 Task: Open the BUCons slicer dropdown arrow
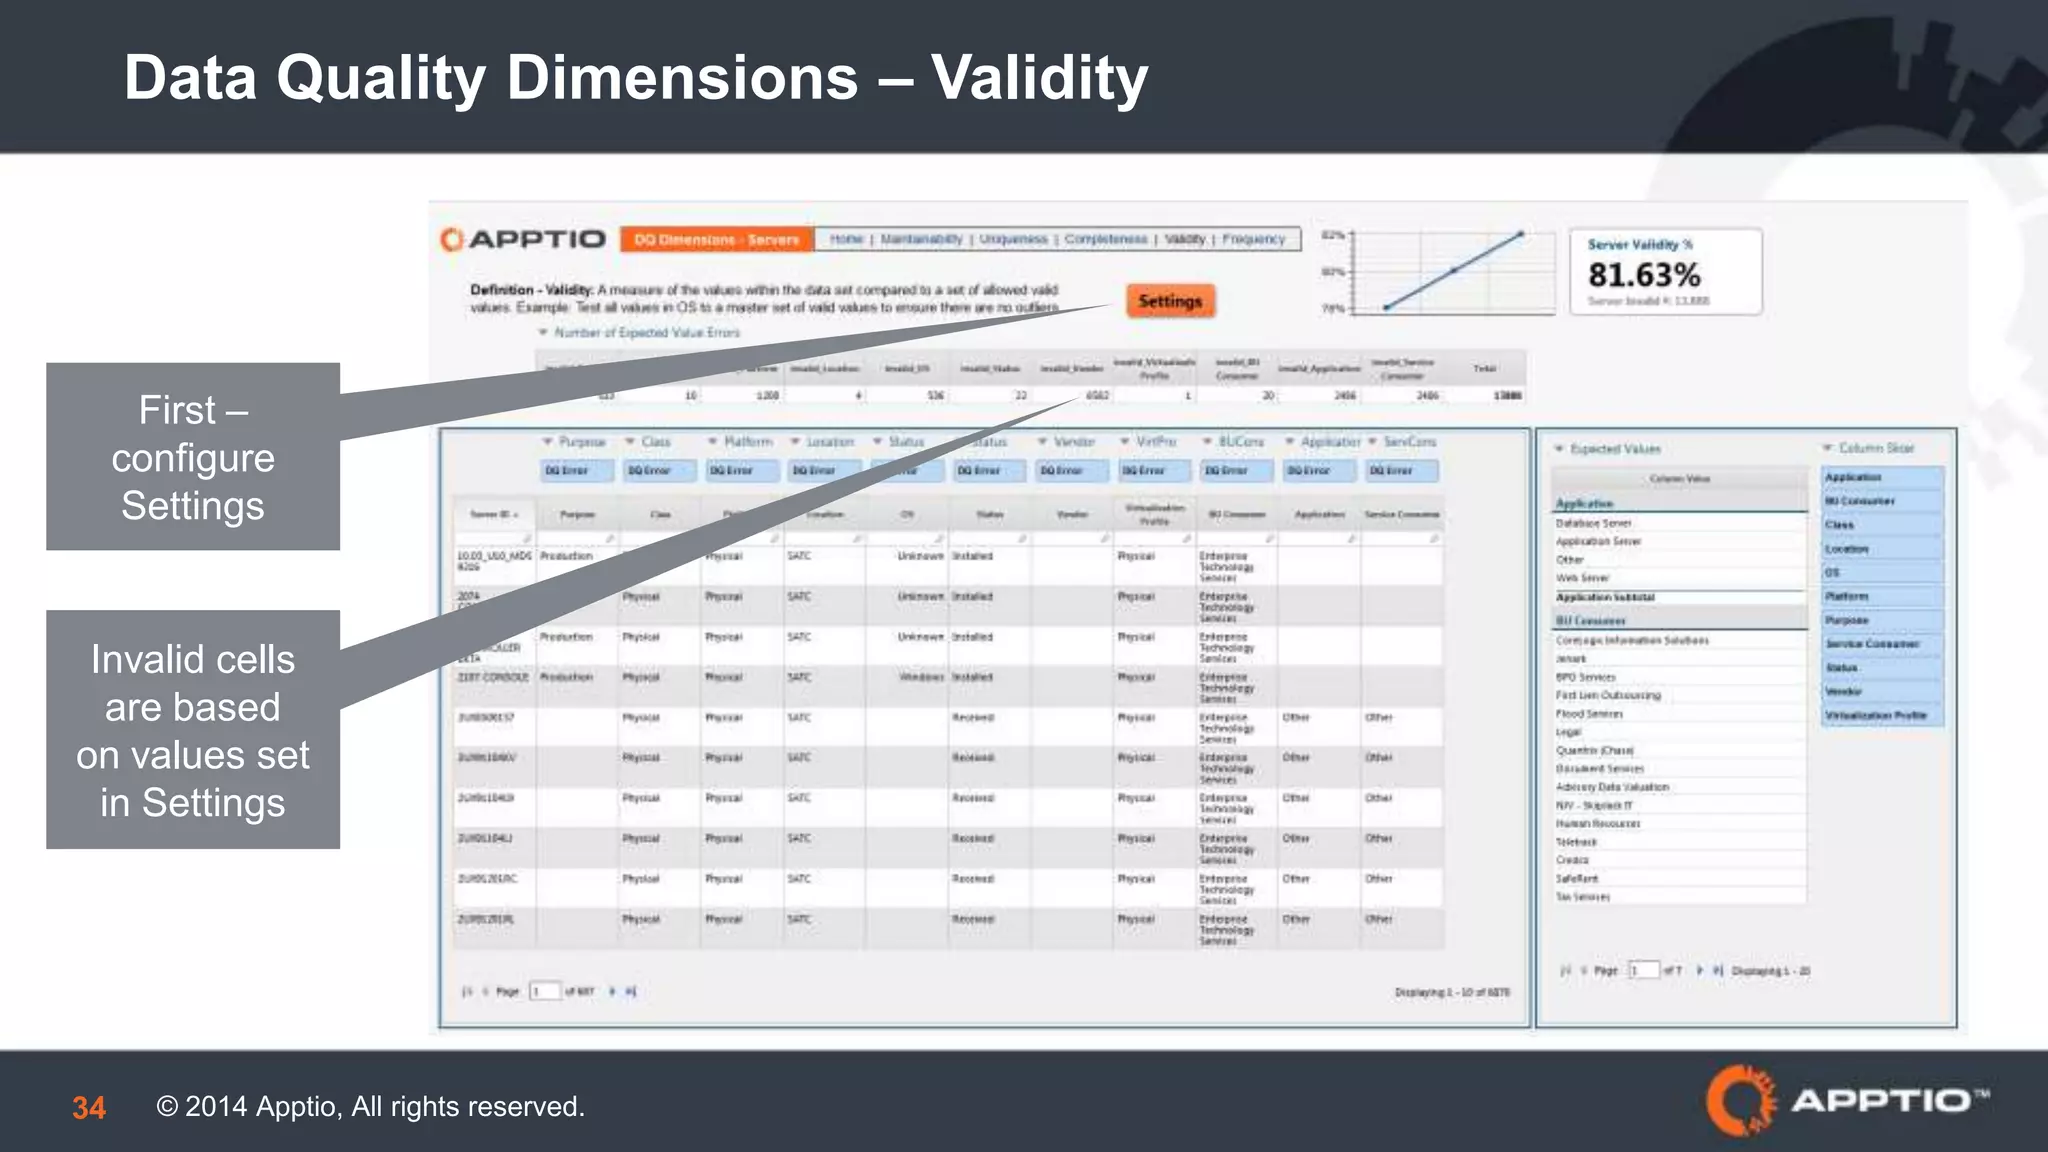point(1208,441)
